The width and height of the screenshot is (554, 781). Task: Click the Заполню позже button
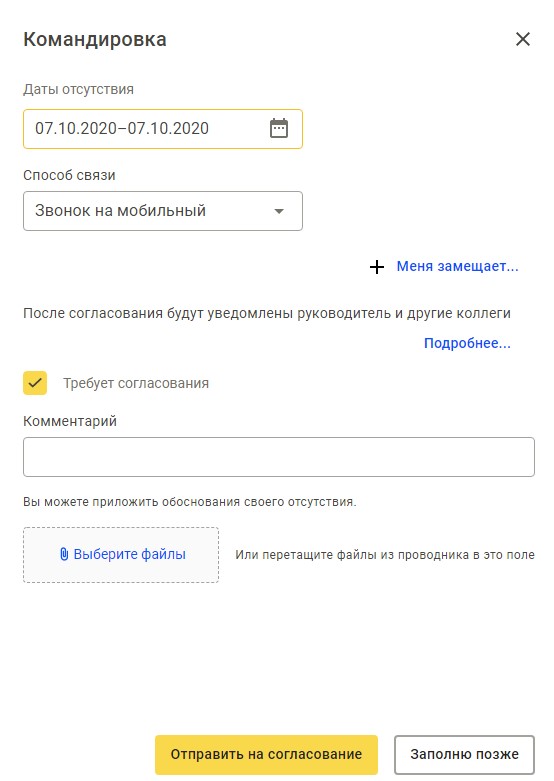pos(464,754)
